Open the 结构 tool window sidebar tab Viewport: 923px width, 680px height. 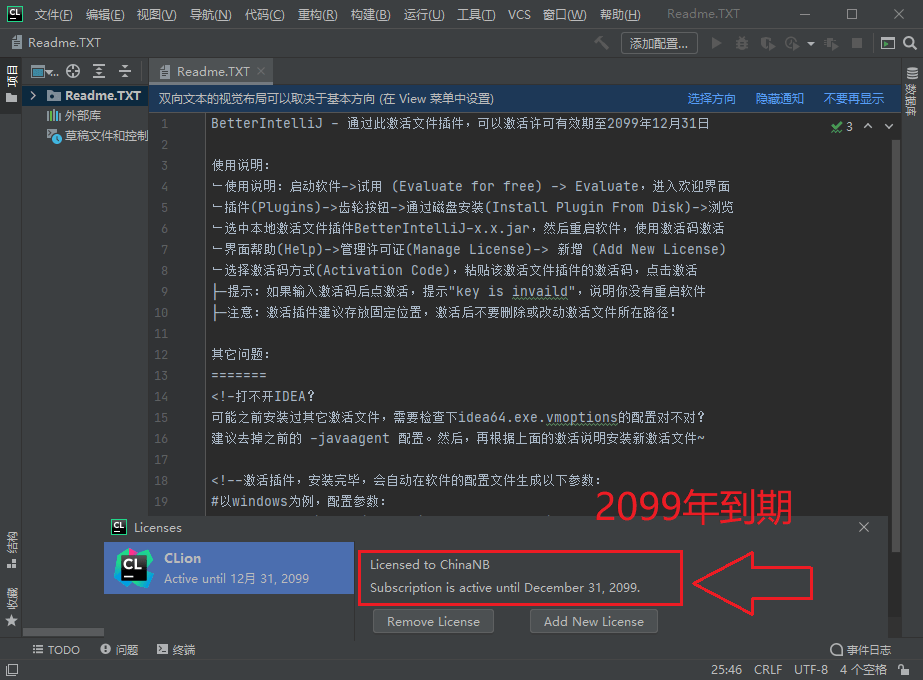[x=11, y=550]
